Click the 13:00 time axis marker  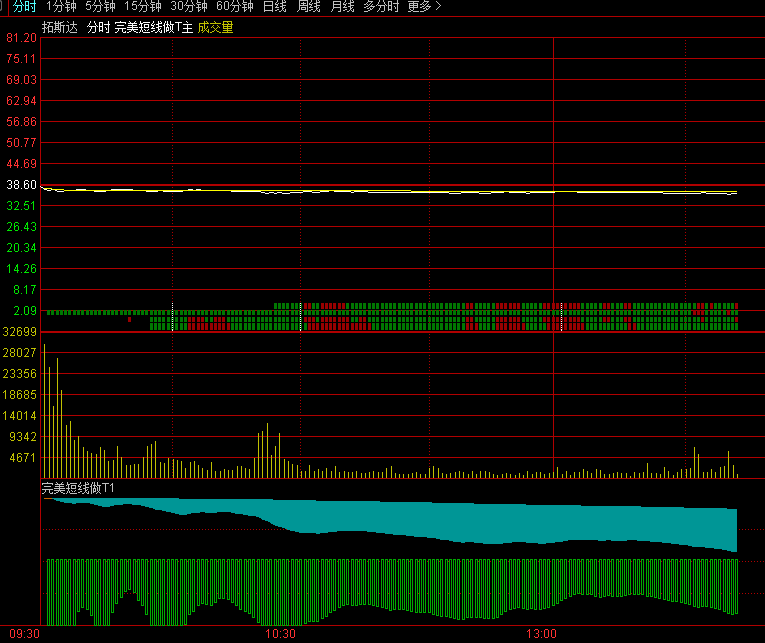[x=541, y=634]
